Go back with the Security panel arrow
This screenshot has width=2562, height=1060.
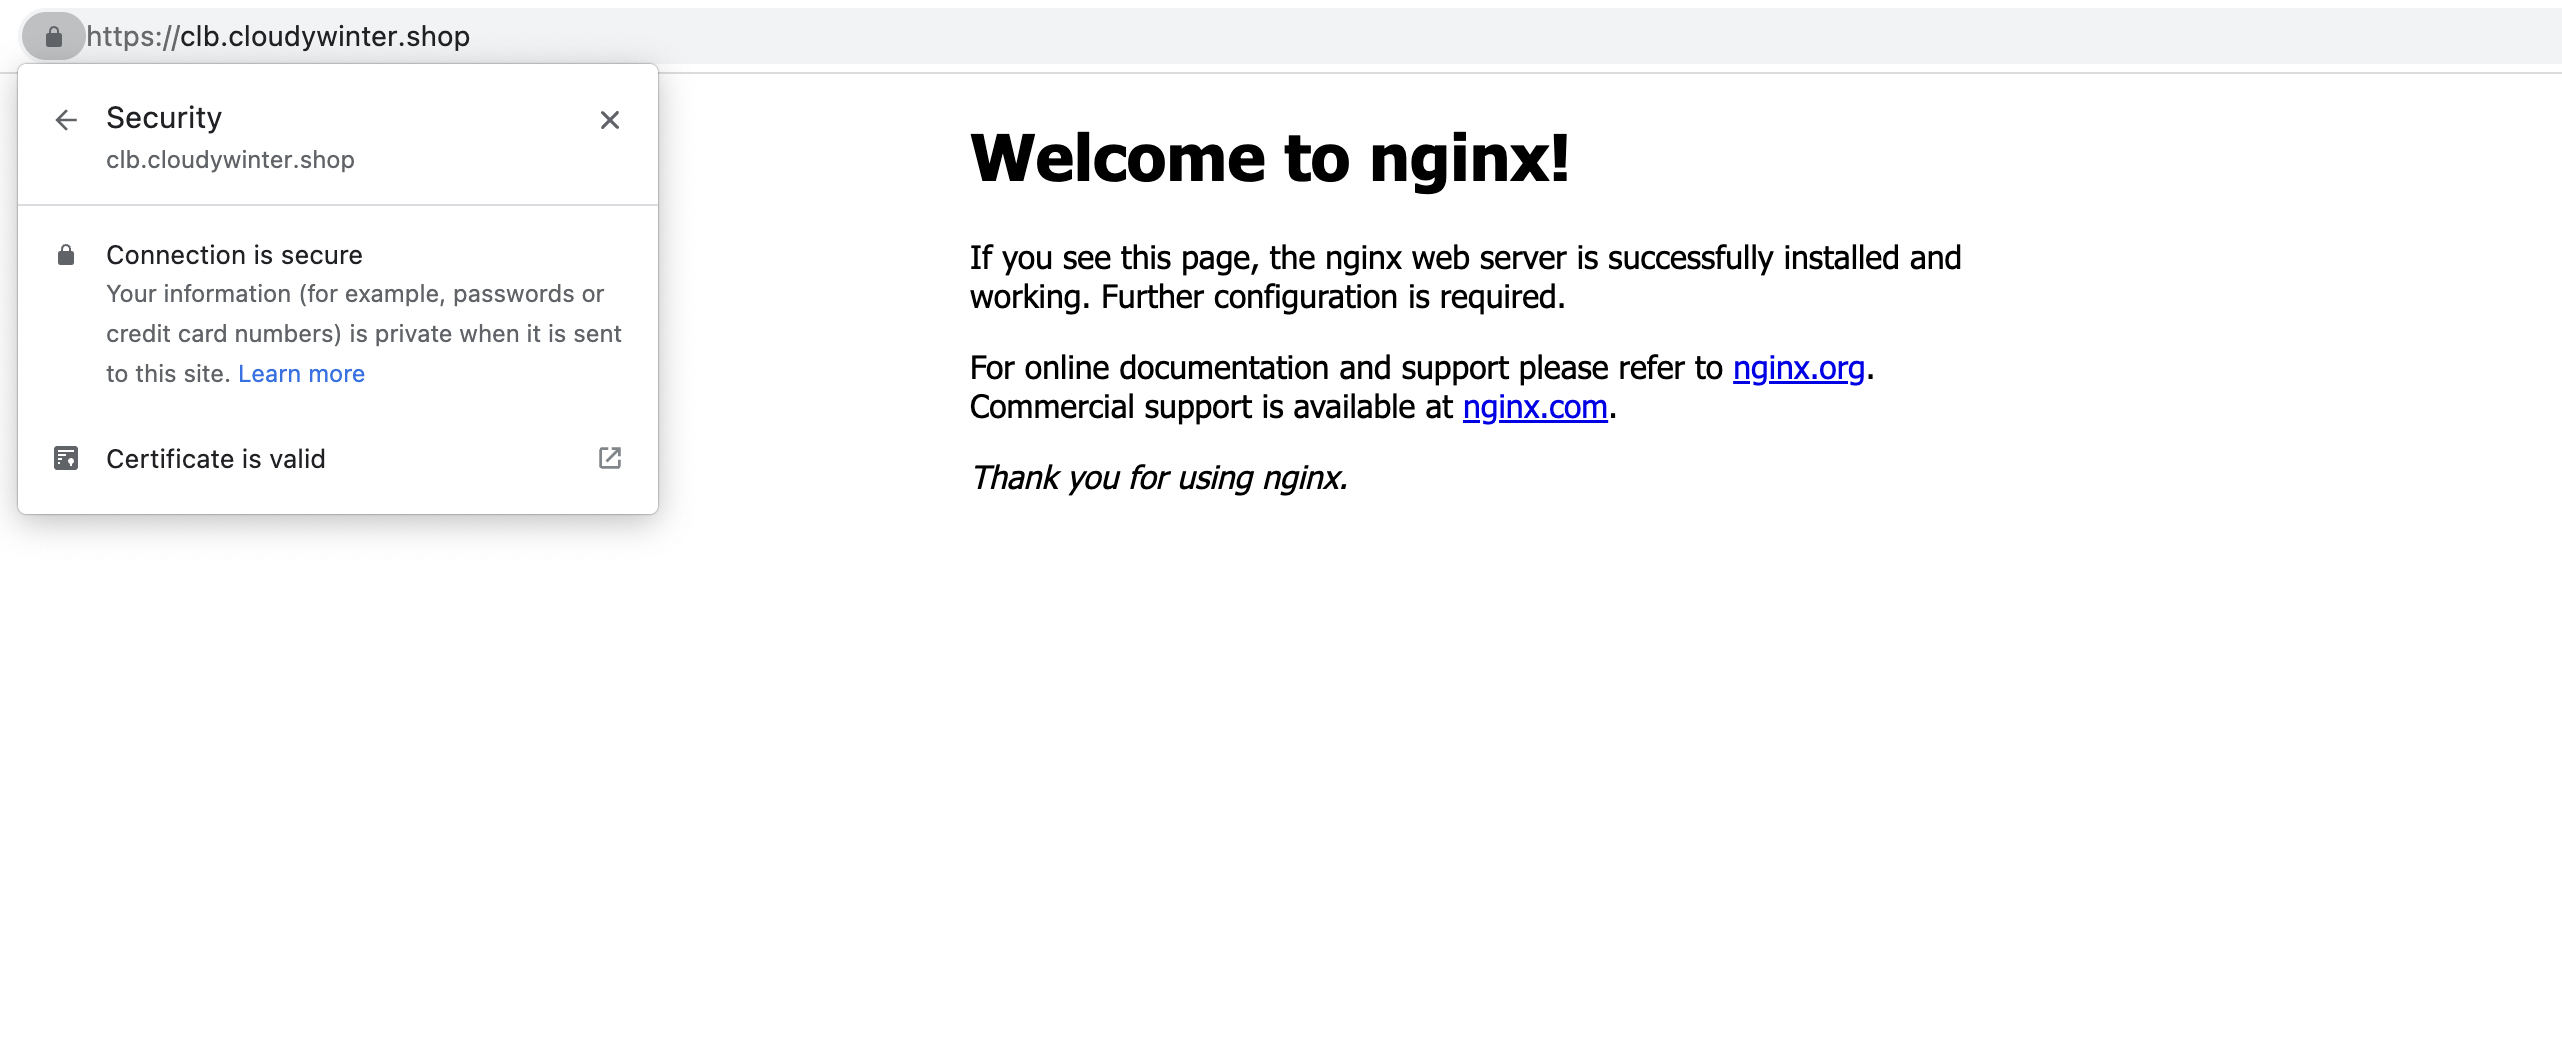tap(66, 120)
